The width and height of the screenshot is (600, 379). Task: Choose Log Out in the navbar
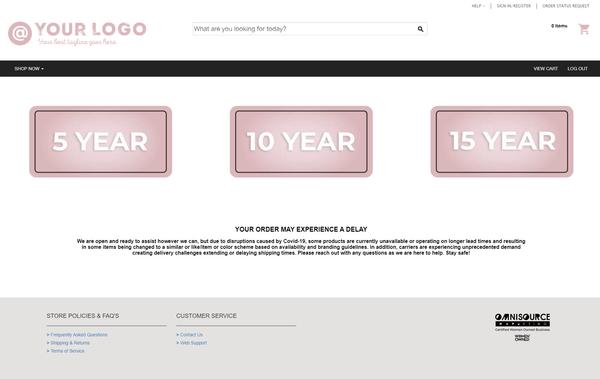click(x=577, y=69)
